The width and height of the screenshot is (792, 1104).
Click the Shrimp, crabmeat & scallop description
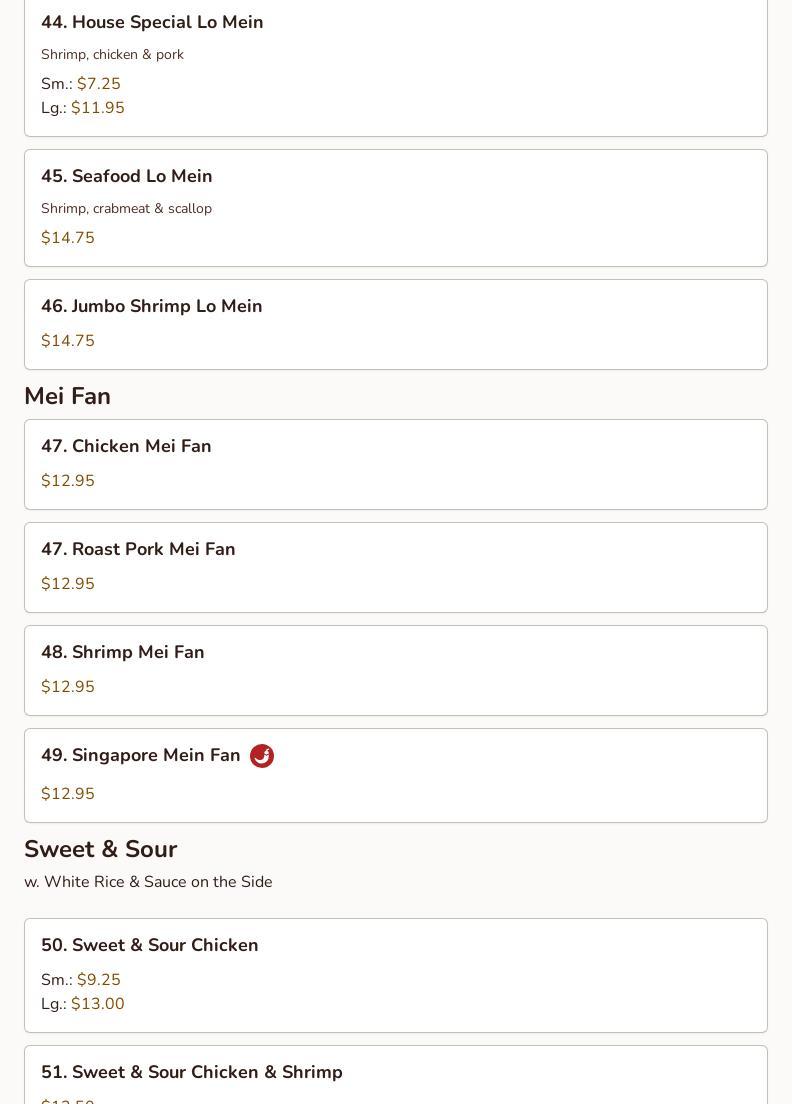click(127, 208)
